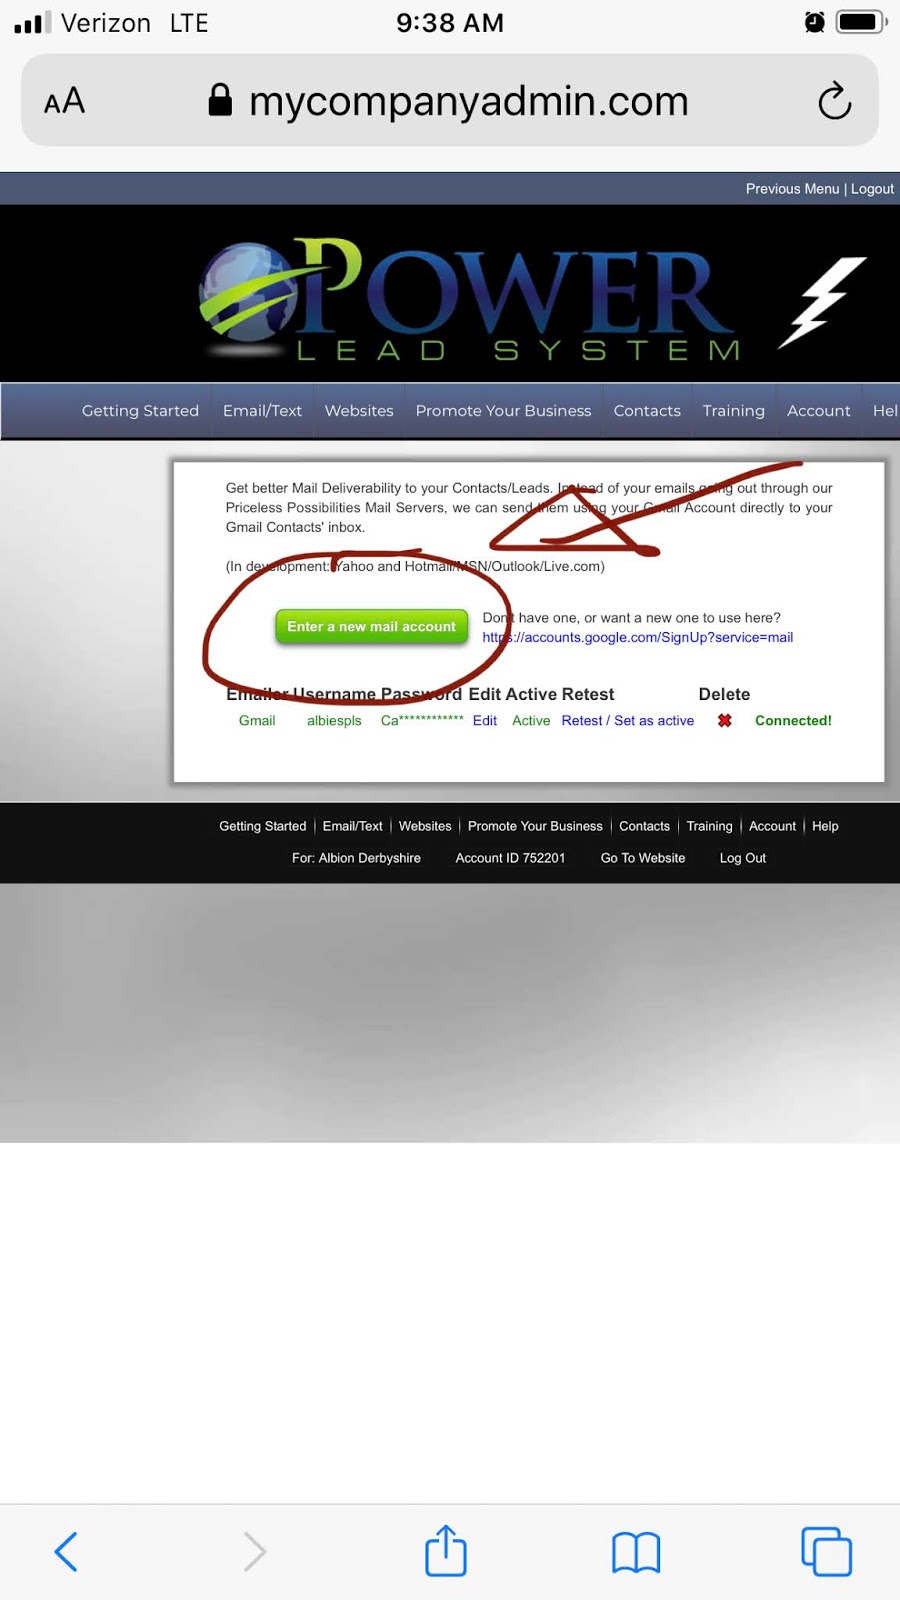The image size is (900, 1600).
Task: Click footer Account link
Action: tap(772, 826)
